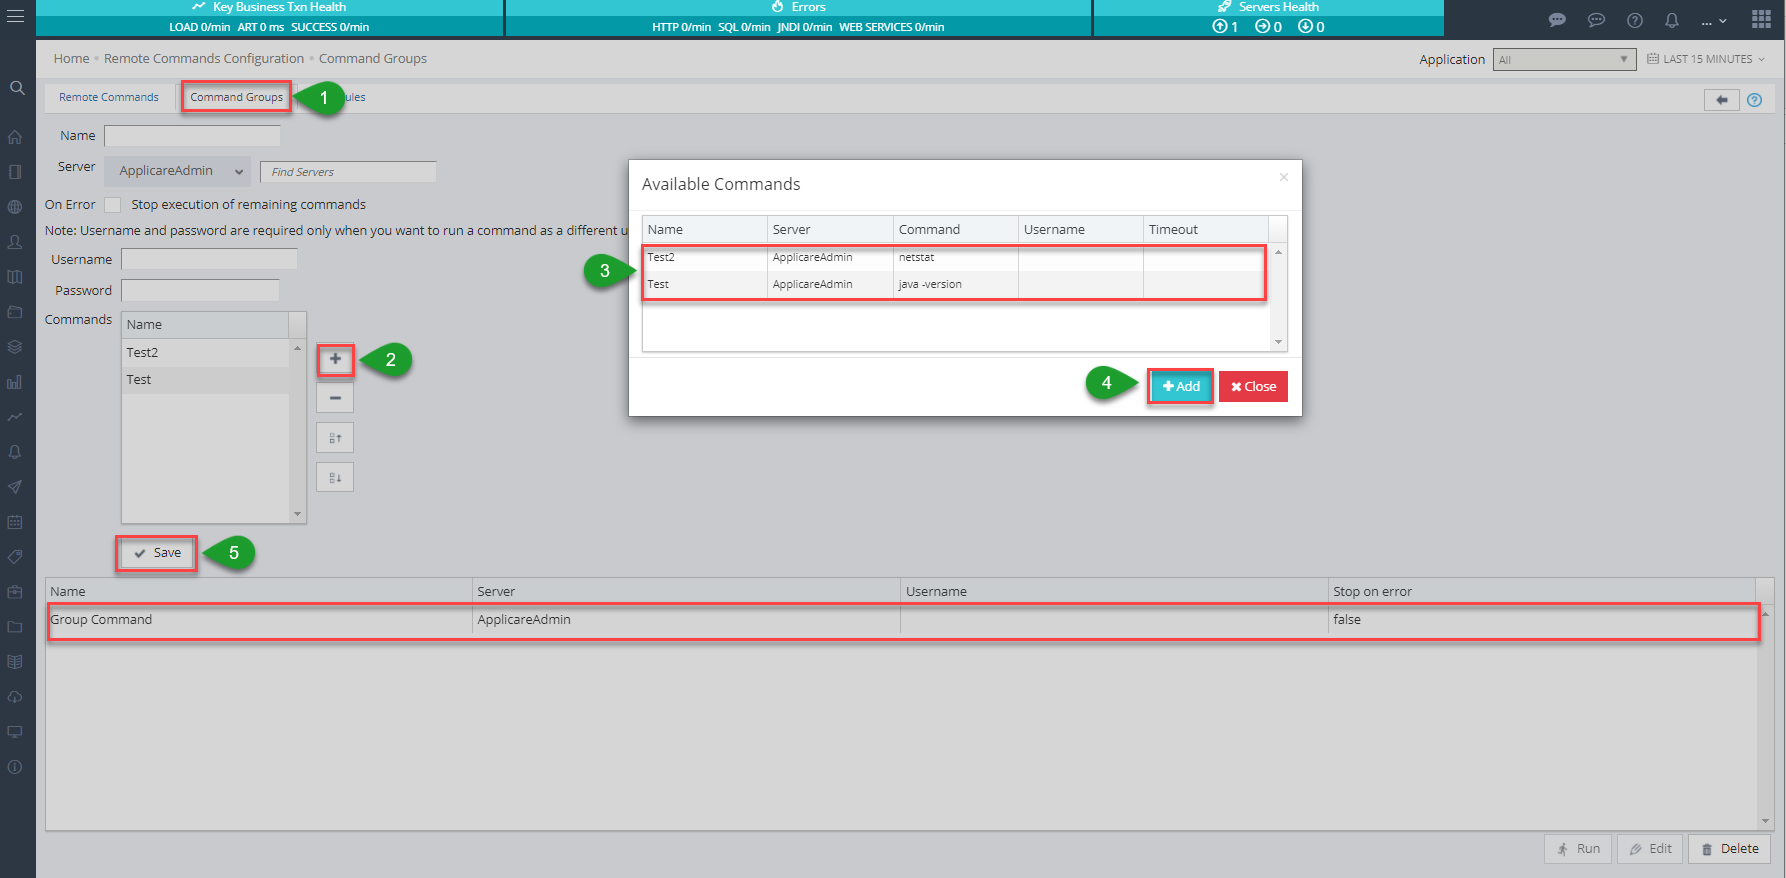Click the plus button to add commands
1786x878 pixels.
pos(335,359)
